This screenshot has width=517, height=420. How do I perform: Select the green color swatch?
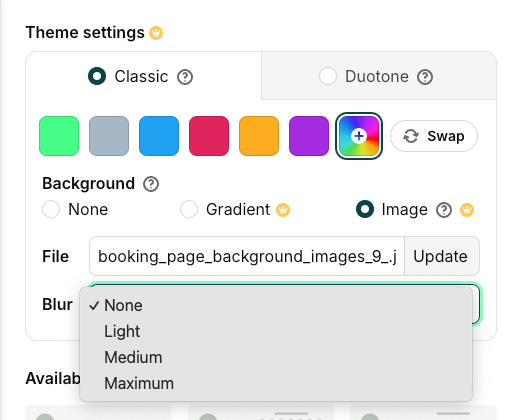point(59,136)
